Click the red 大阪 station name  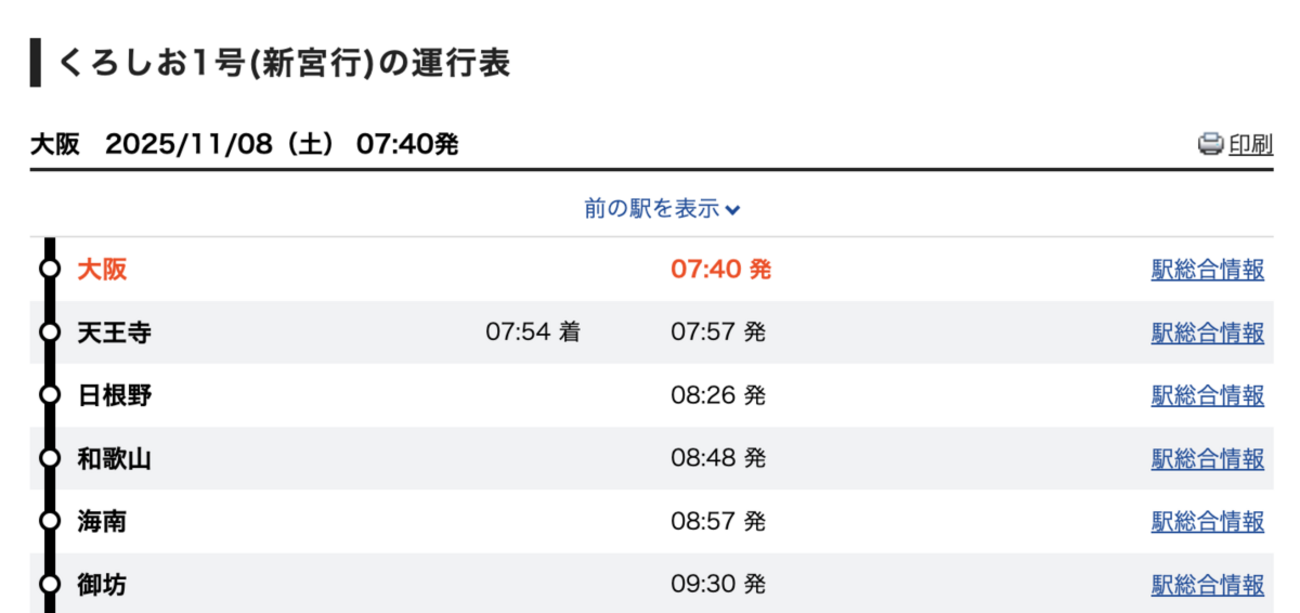pyautogui.click(x=102, y=270)
